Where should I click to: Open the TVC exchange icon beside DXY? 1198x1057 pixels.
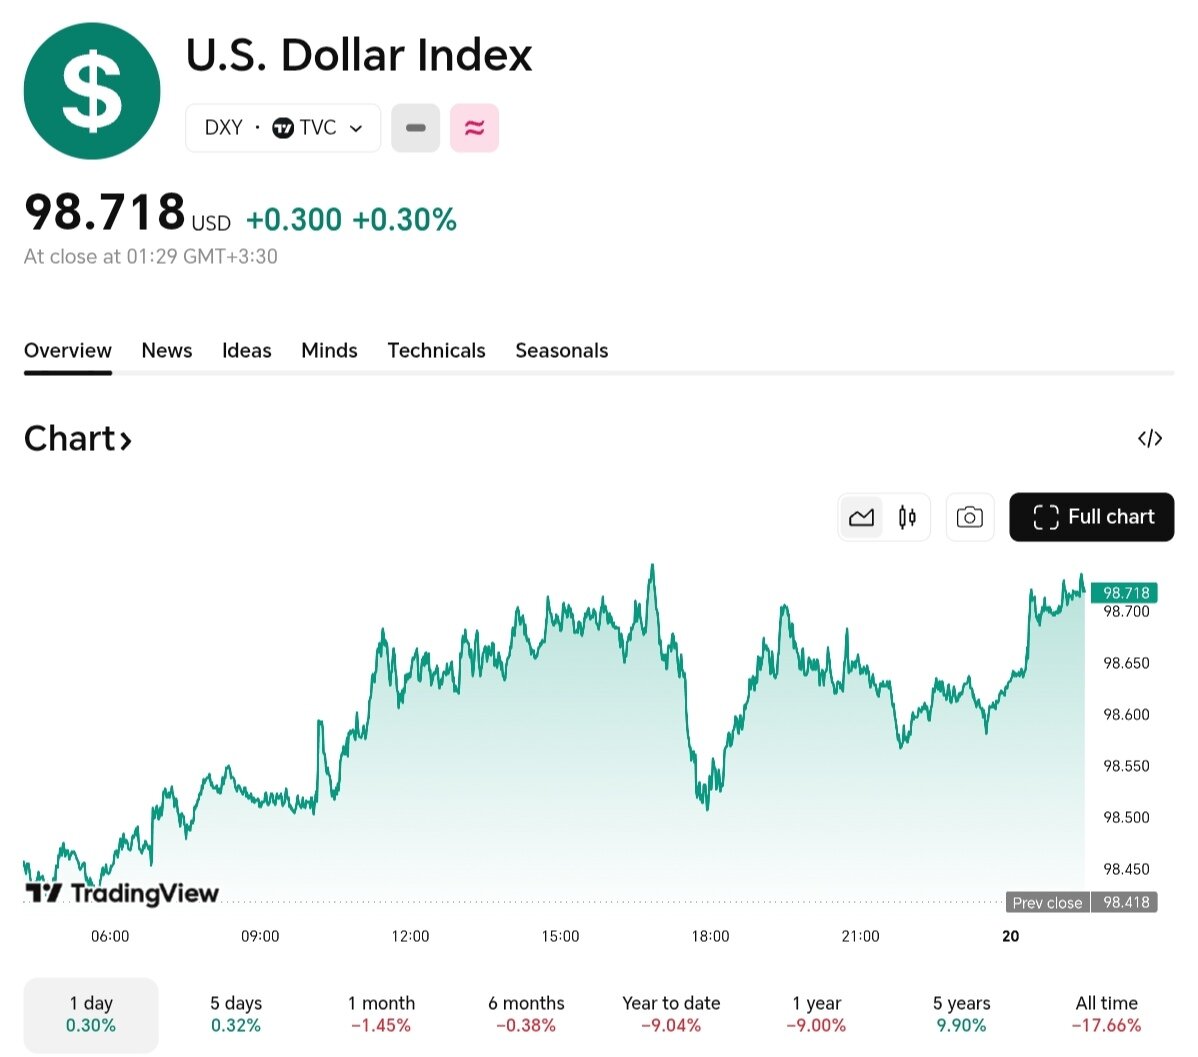pyautogui.click(x=284, y=127)
